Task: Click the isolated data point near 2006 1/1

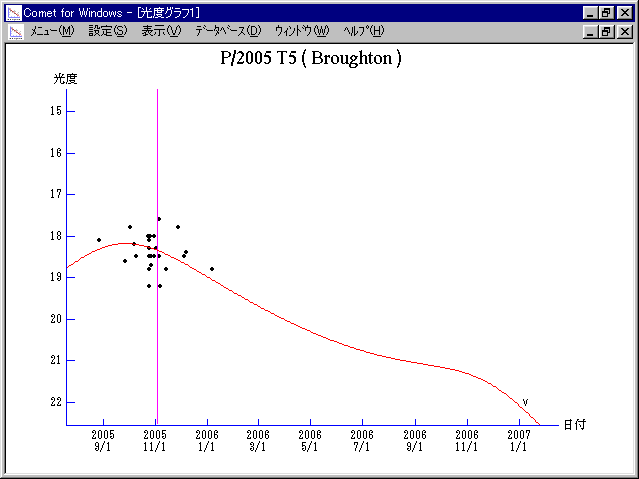Action: click(x=212, y=268)
